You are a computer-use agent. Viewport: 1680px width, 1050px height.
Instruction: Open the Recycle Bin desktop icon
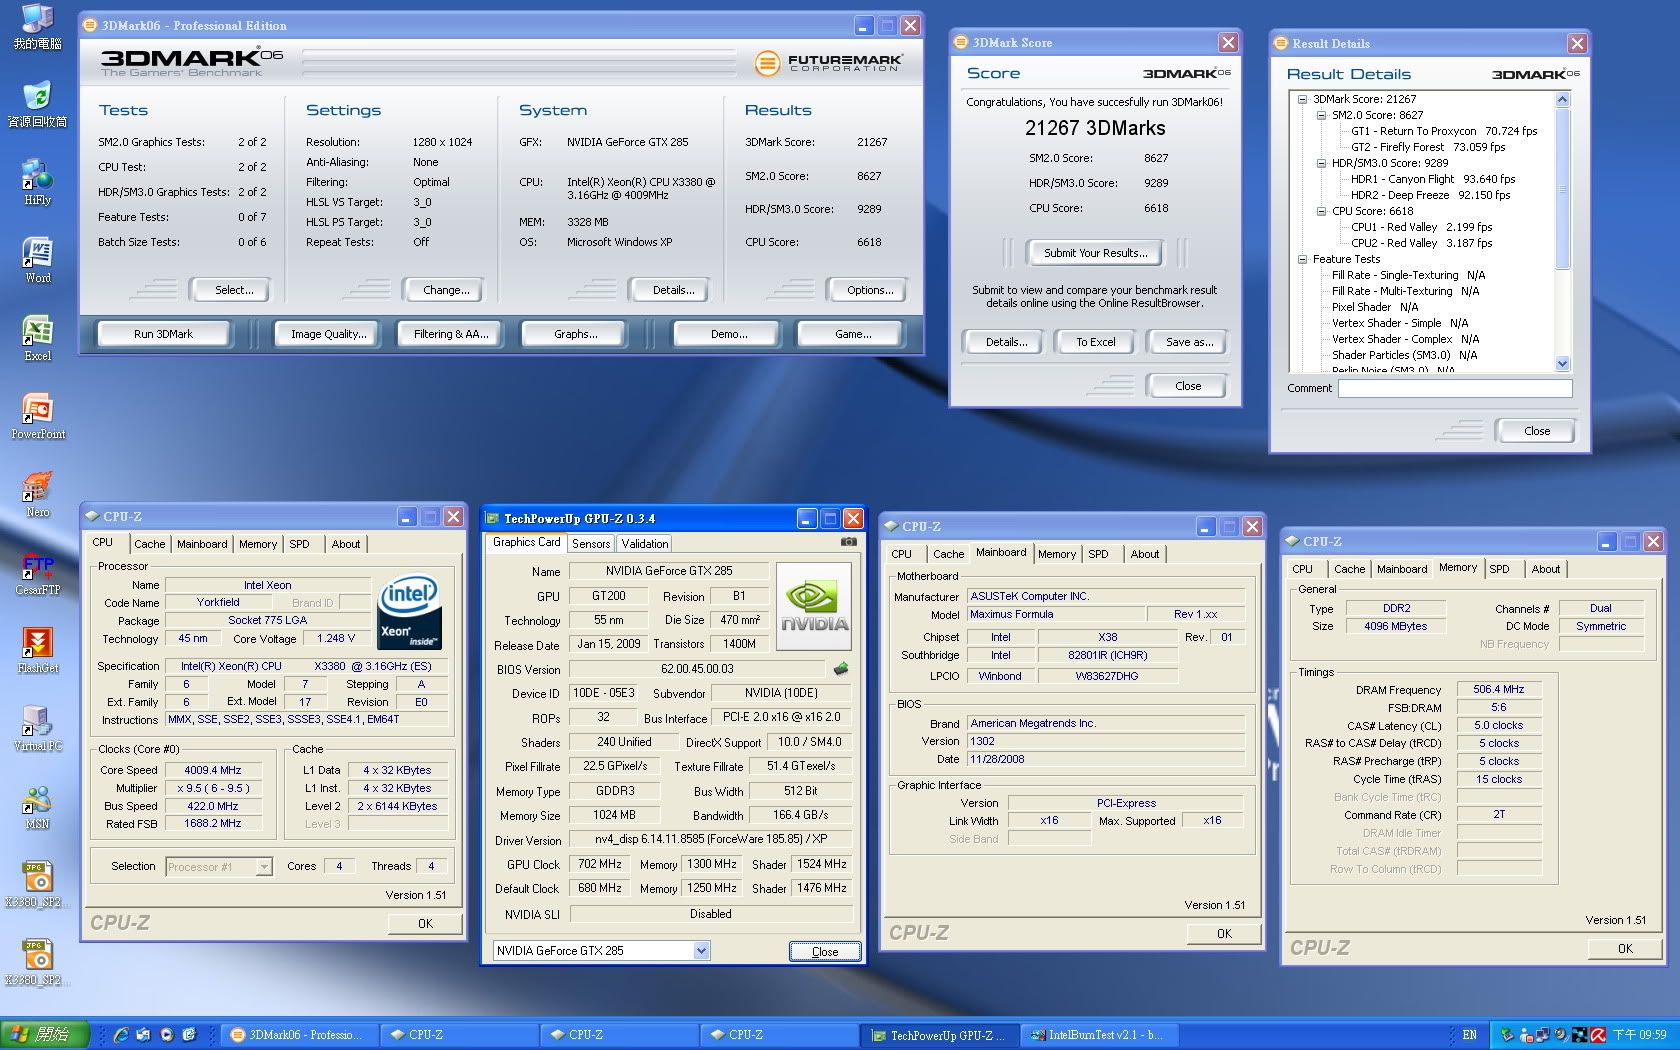(37, 105)
